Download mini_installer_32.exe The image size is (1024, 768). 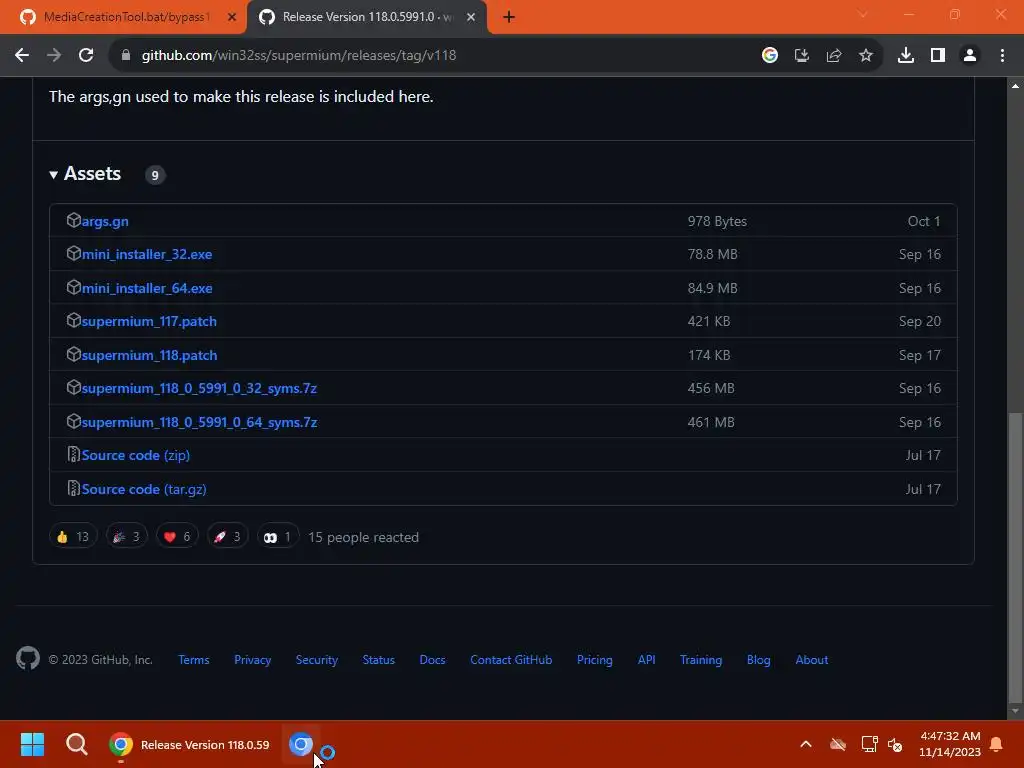coord(147,254)
